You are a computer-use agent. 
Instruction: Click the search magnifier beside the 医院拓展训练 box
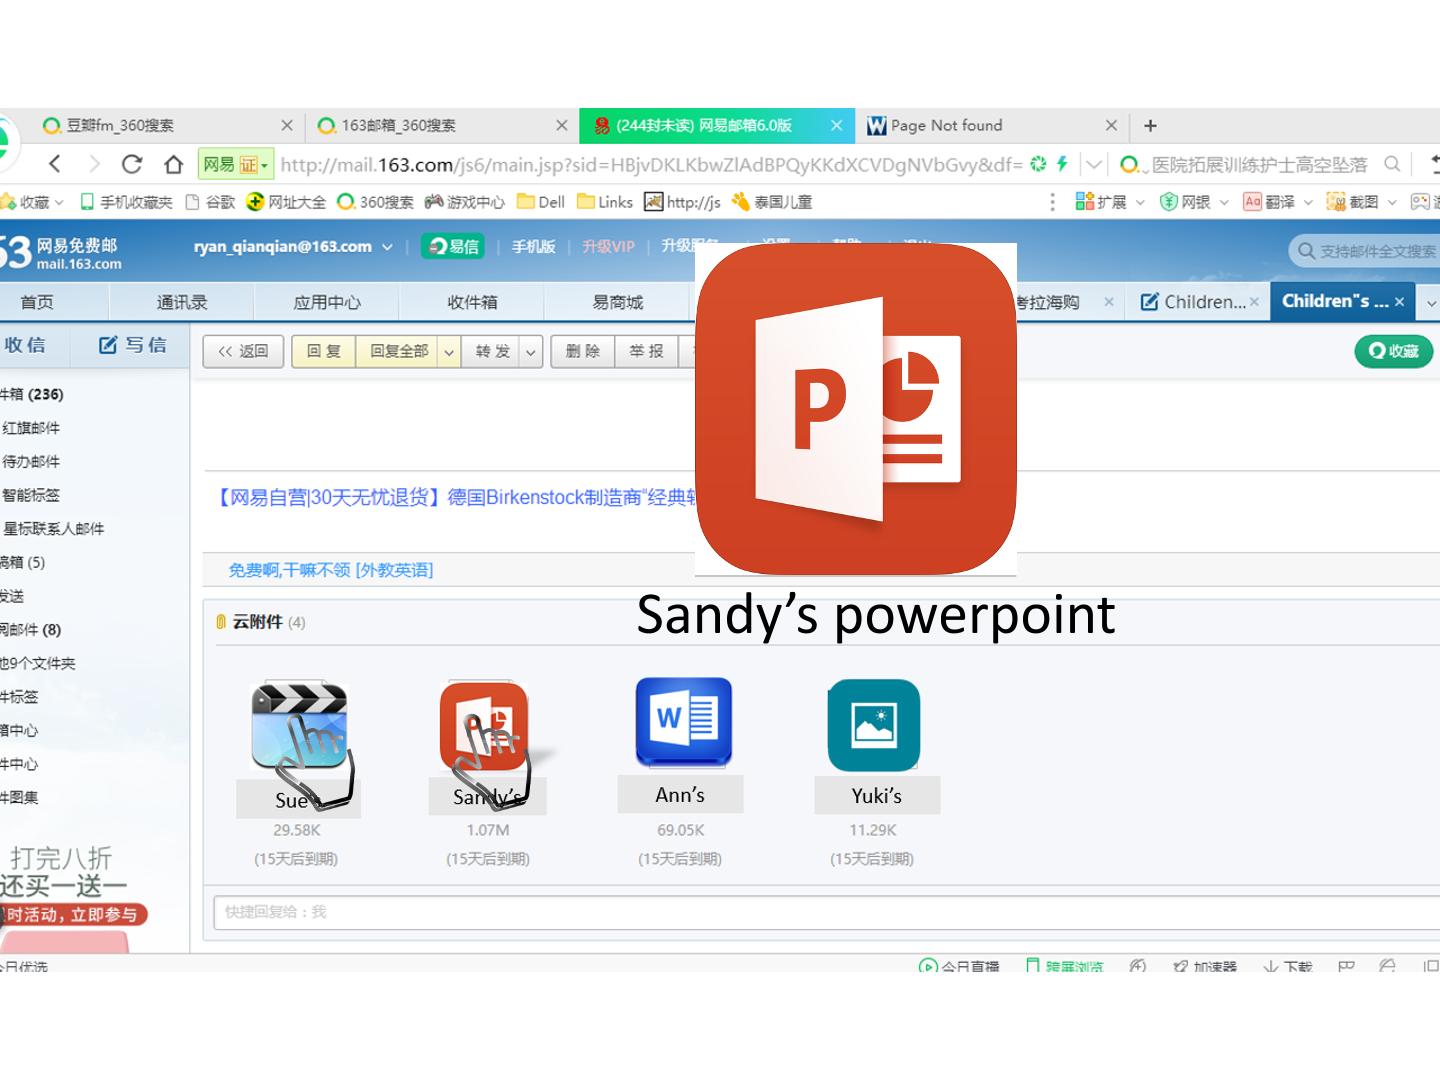(1392, 164)
